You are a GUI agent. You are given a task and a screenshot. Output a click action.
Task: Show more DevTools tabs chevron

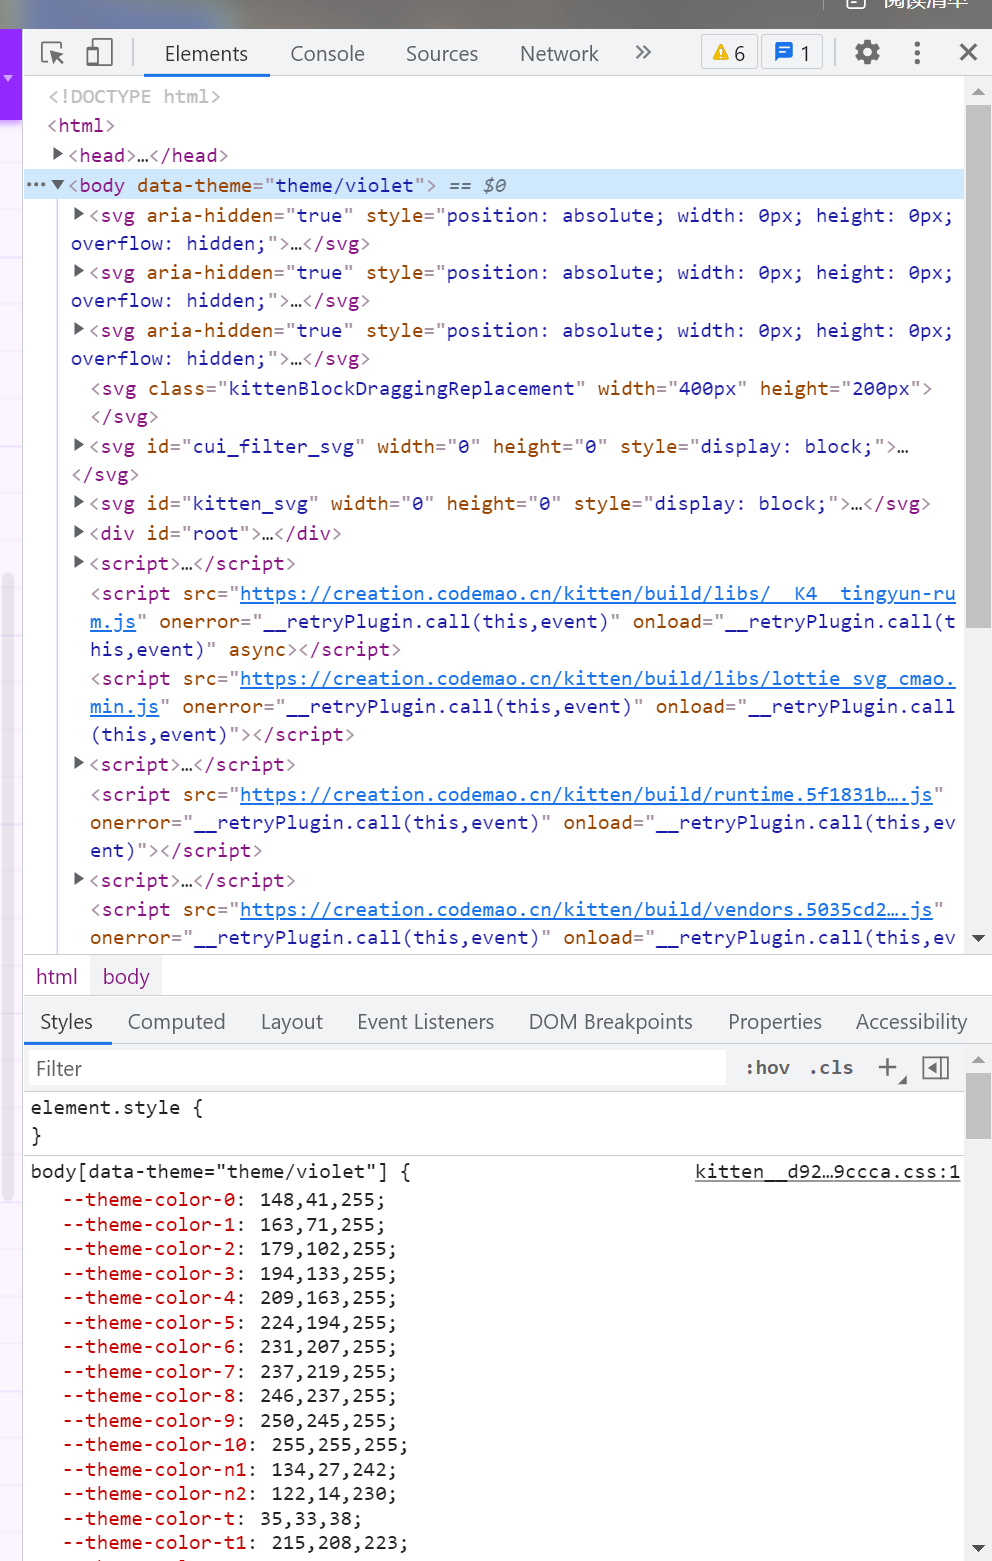click(643, 52)
